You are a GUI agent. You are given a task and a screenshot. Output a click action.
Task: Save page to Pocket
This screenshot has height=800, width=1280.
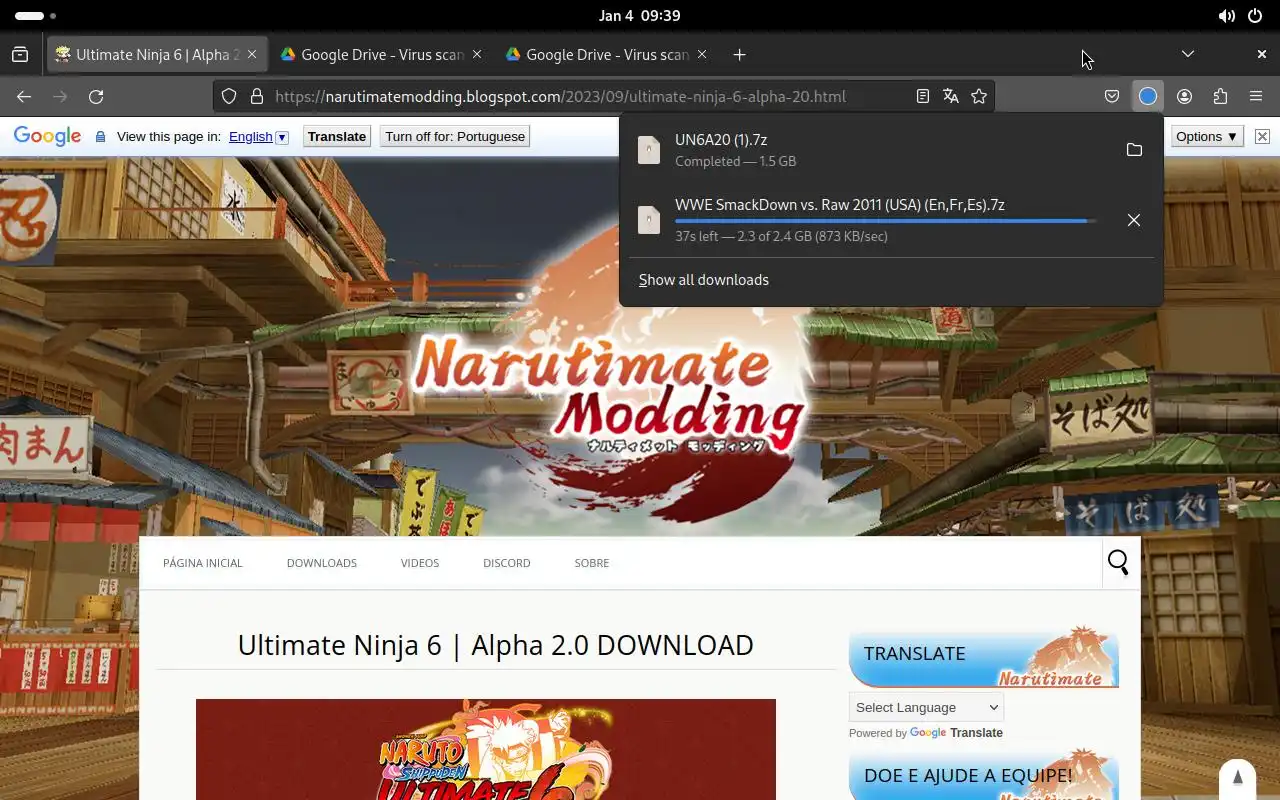(1112, 97)
